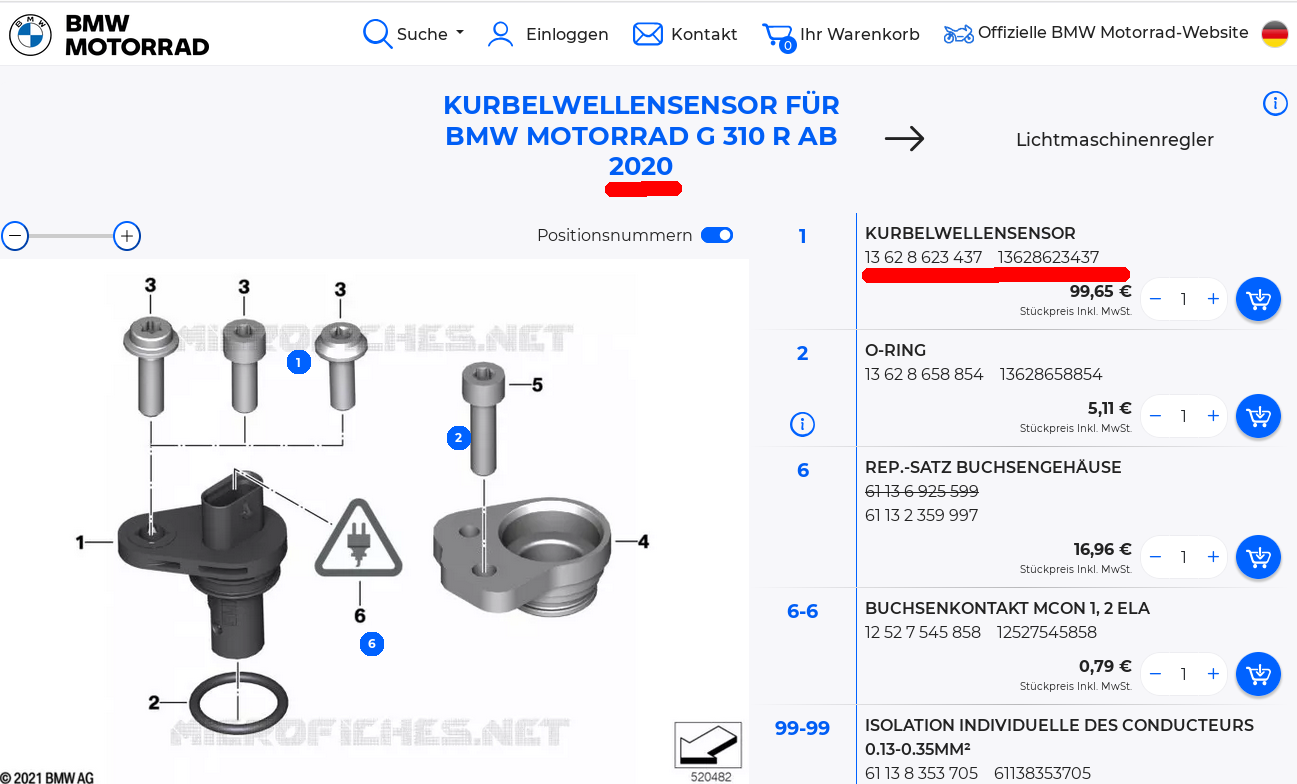Click the 99,65 € price
1297x784 pixels.
click(x=1100, y=292)
